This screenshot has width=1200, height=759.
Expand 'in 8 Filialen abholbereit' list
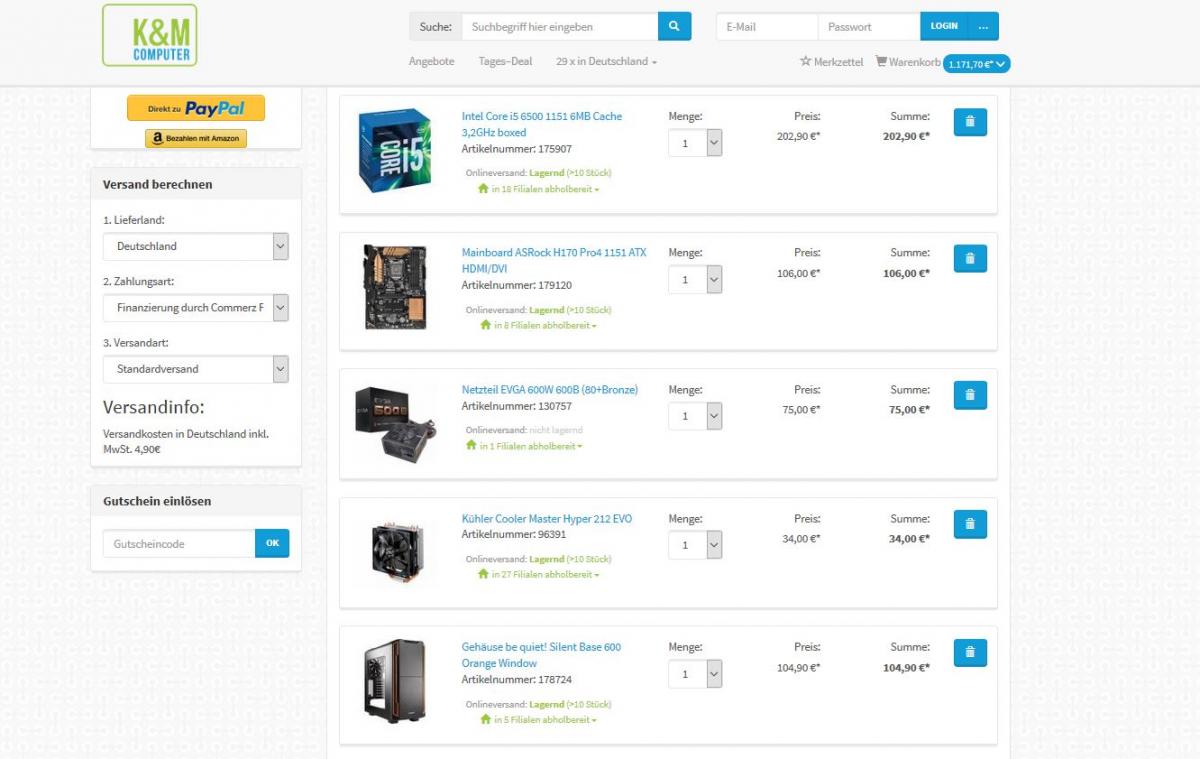click(x=538, y=325)
